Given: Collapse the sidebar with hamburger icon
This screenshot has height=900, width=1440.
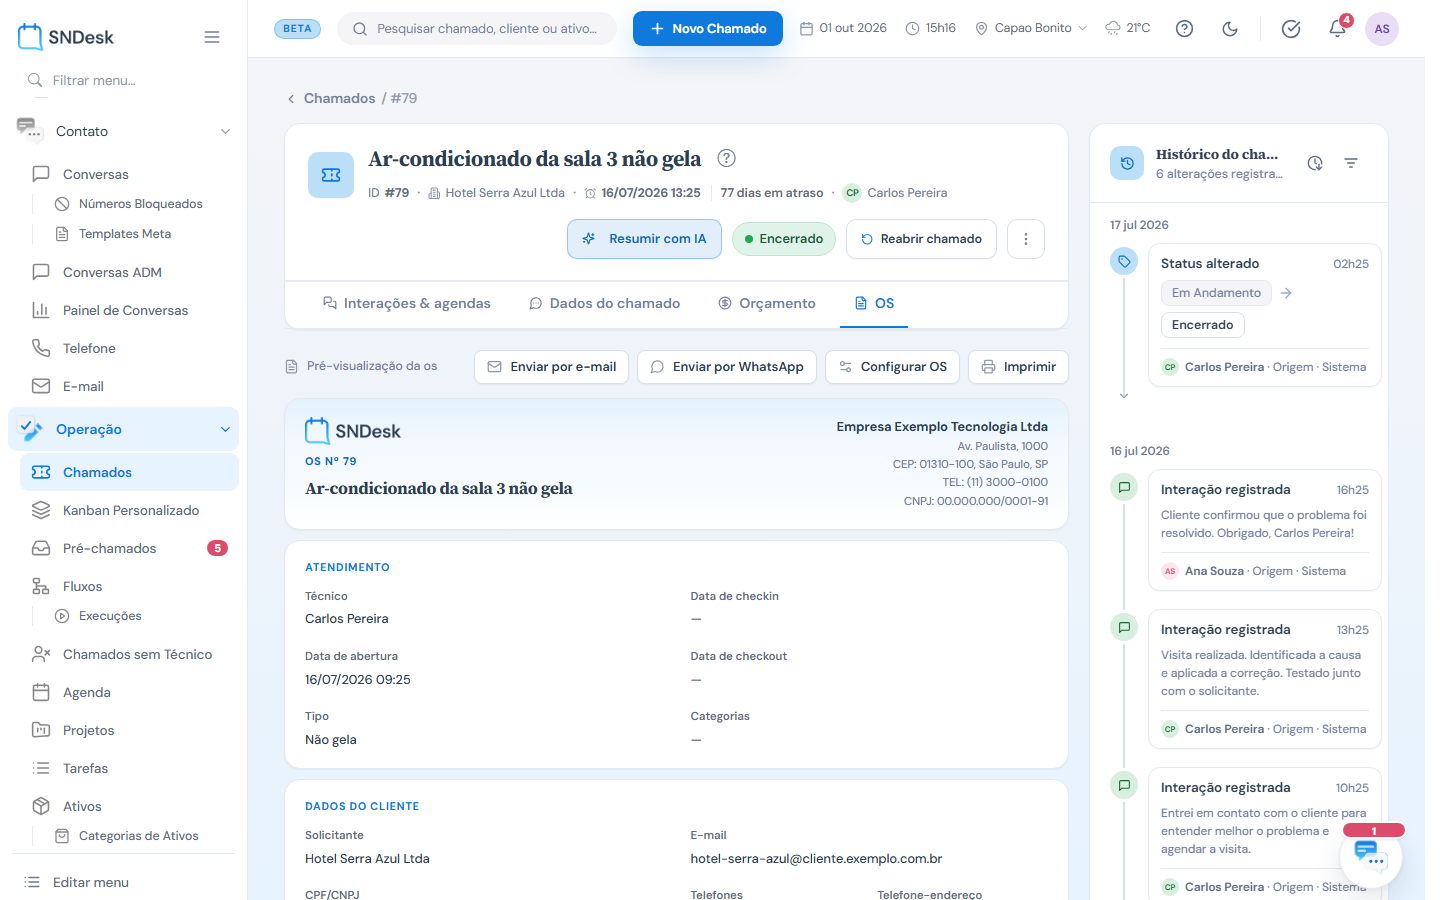Looking at the screenshot, I should pyautogui.click(x=212, y=37).
